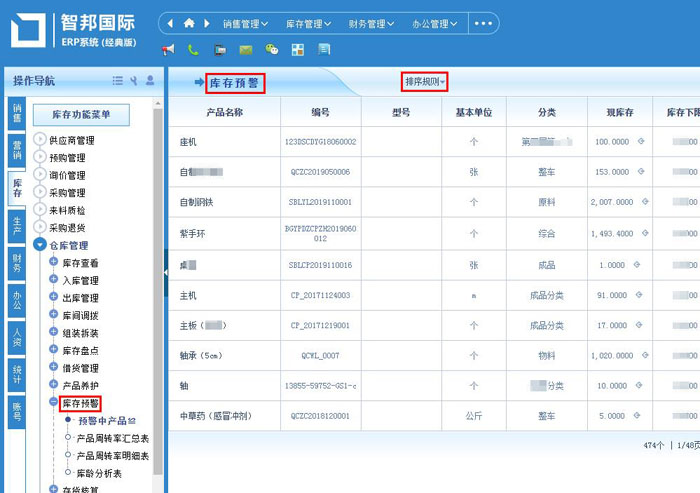Click the home icon in top navigation

click(189, 23)
